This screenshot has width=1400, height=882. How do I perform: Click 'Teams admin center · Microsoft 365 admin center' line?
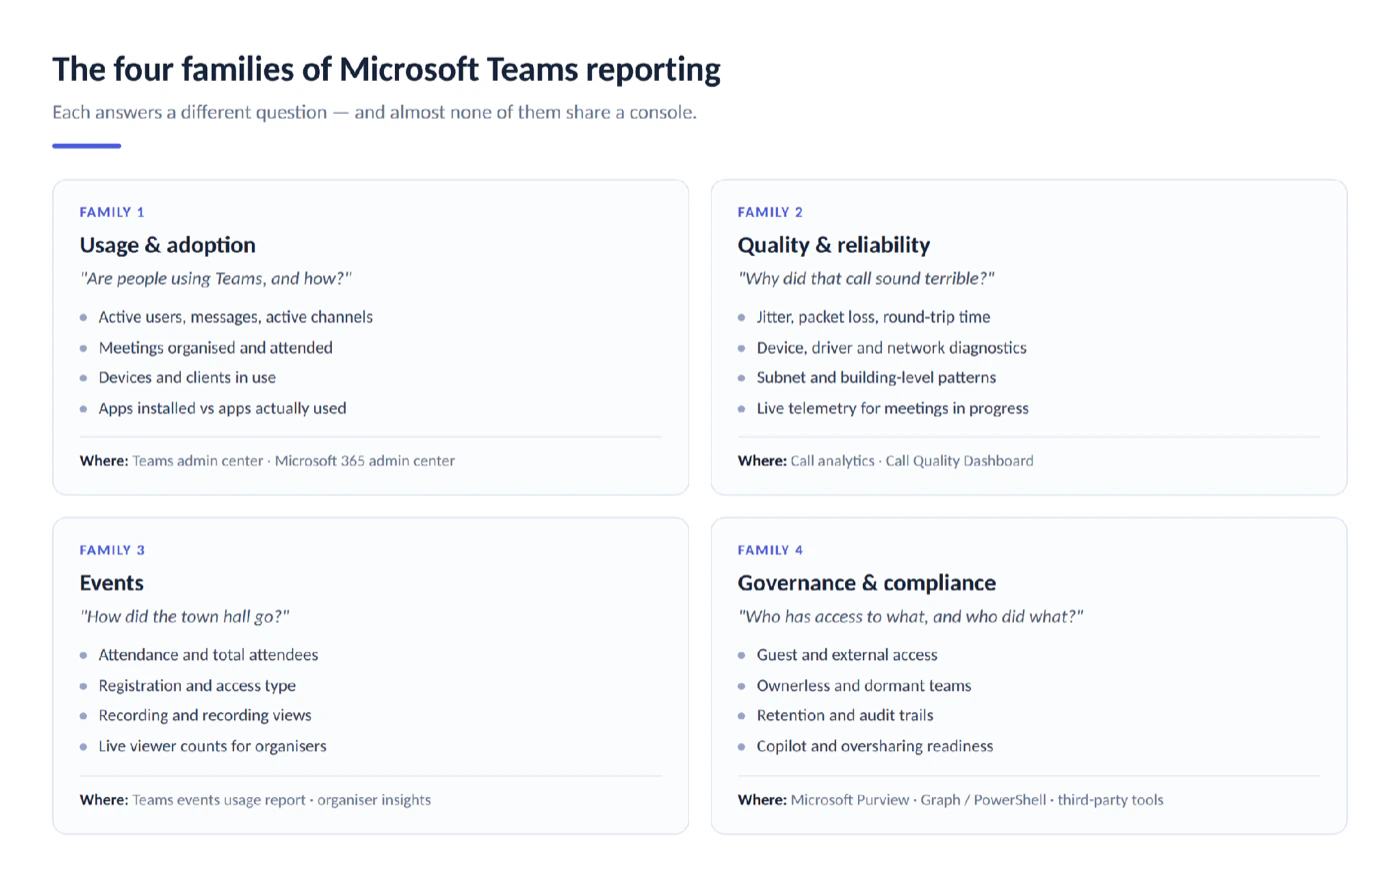coord(293,461)
